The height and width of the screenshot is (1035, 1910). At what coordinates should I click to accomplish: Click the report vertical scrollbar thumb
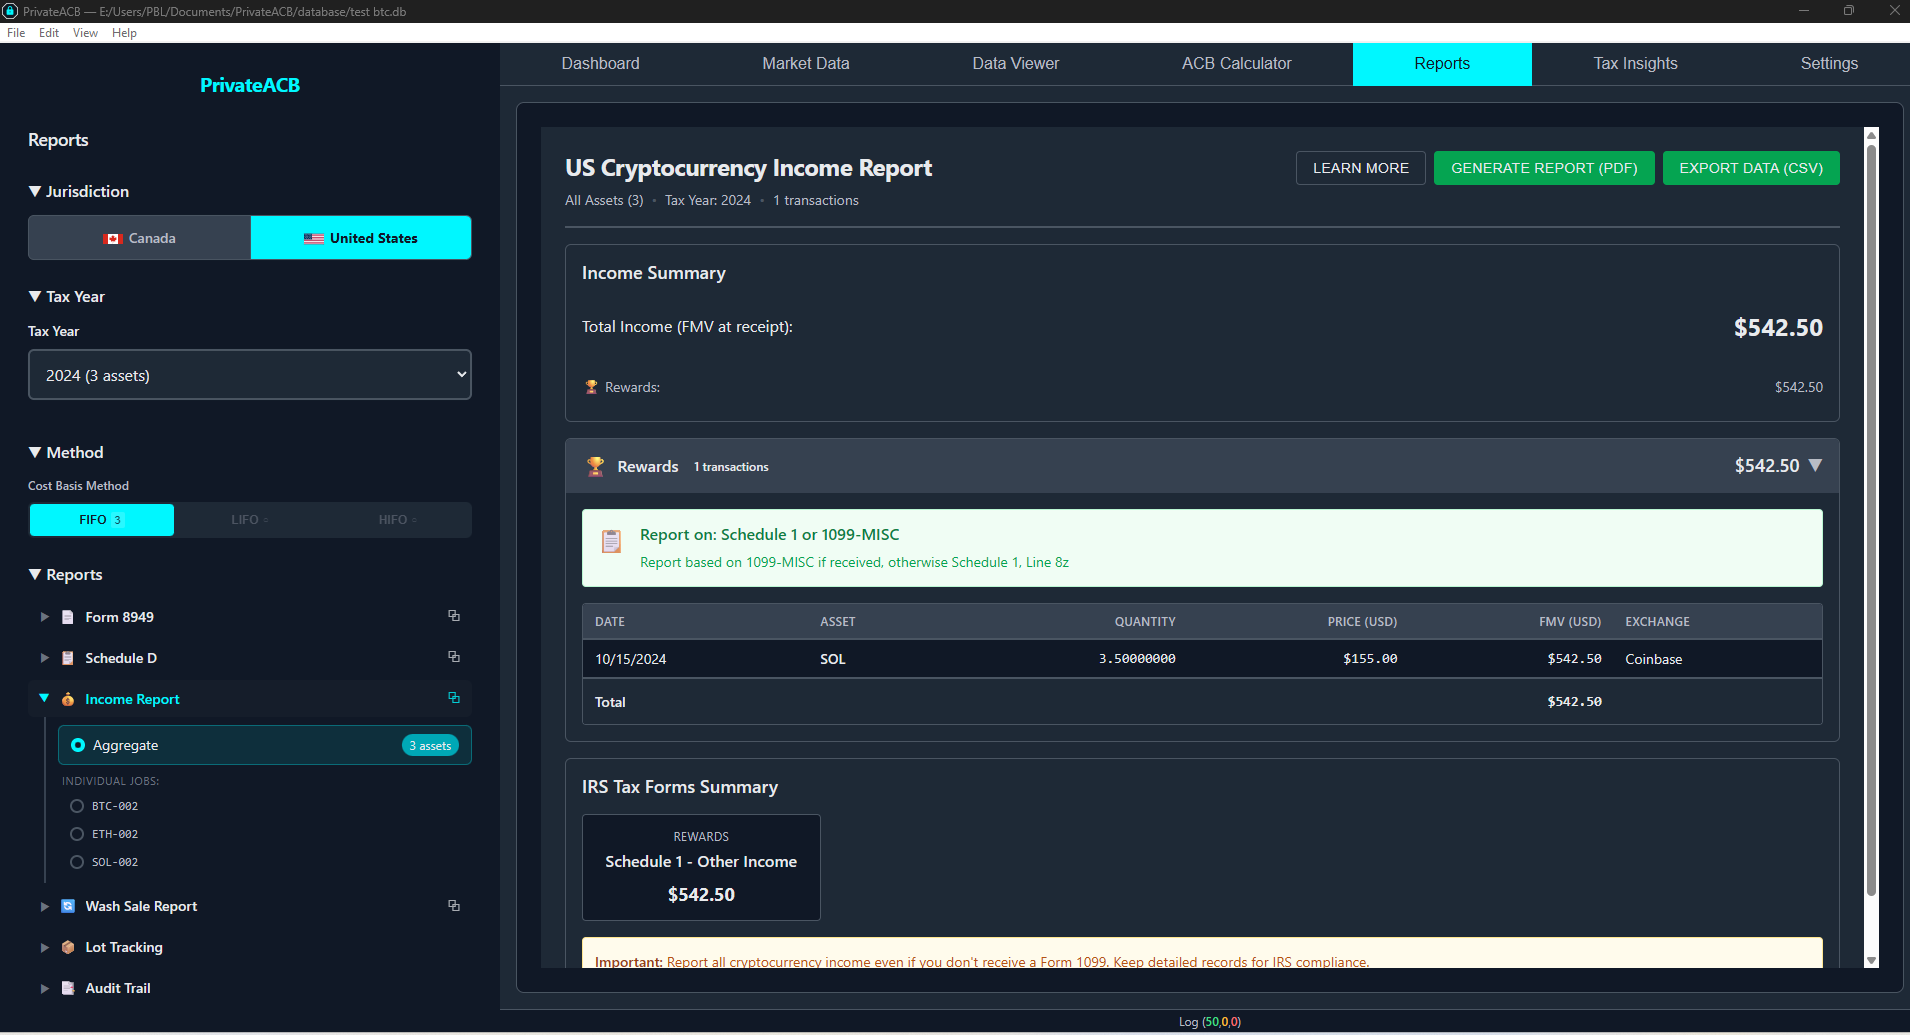pyautogui.click(x=1871, y=520)
